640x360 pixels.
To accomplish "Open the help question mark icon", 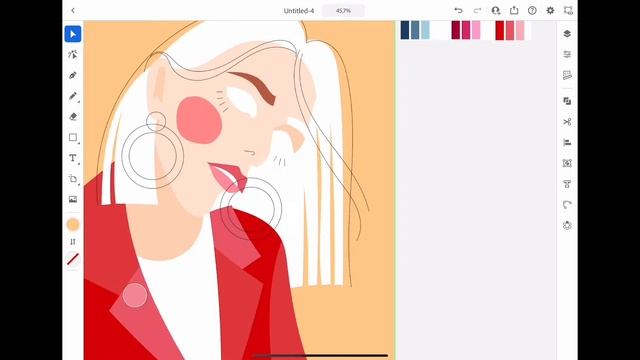I will coord(532,11).
